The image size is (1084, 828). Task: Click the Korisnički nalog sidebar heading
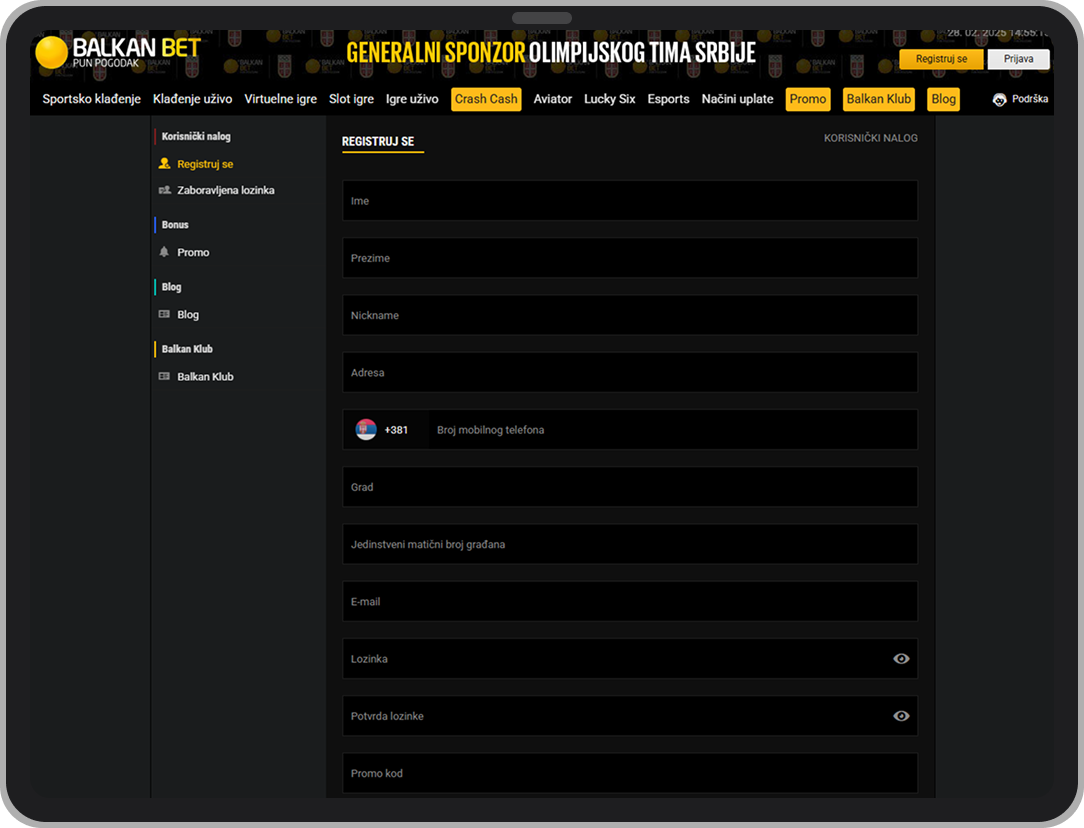(x=196, y=136)
